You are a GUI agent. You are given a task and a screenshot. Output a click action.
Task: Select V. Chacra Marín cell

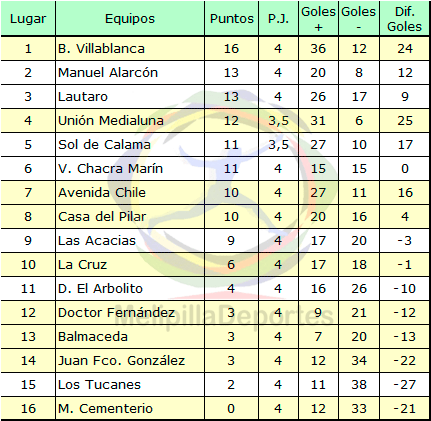[x=130, y=169]
